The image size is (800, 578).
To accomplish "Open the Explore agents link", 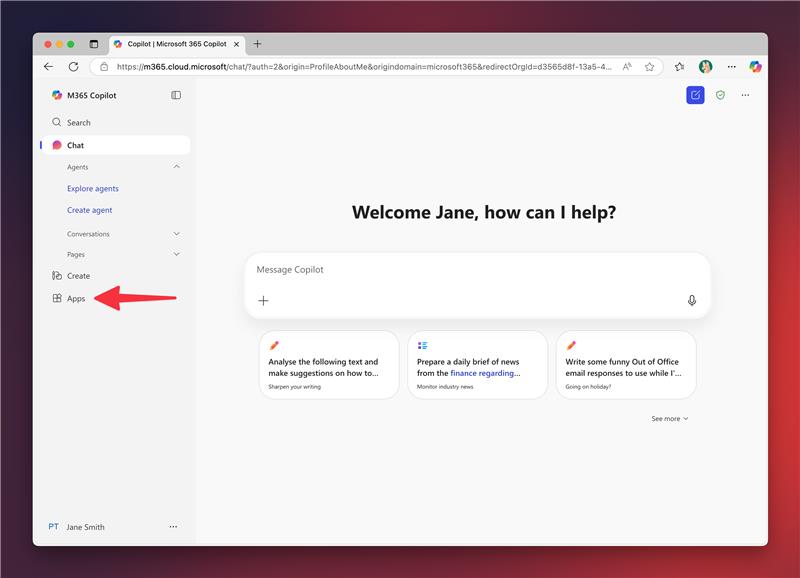I will (x=93, y=189).
